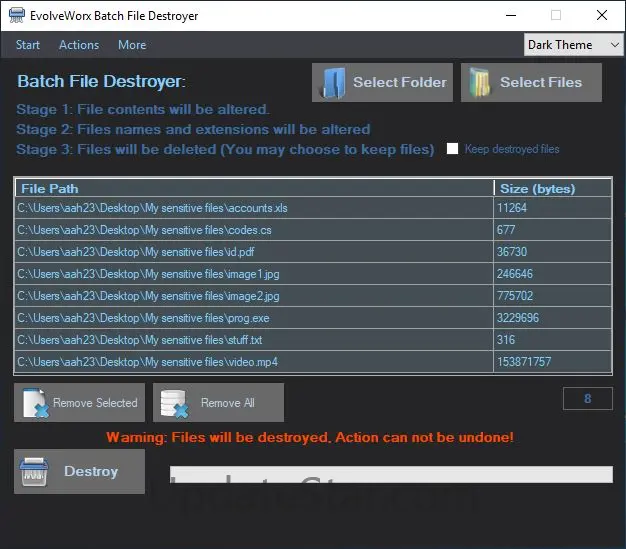The image size is (626, 549).
Task: Click the file count box showing 8
Action: pyautogui.click(x=588, y=398)
